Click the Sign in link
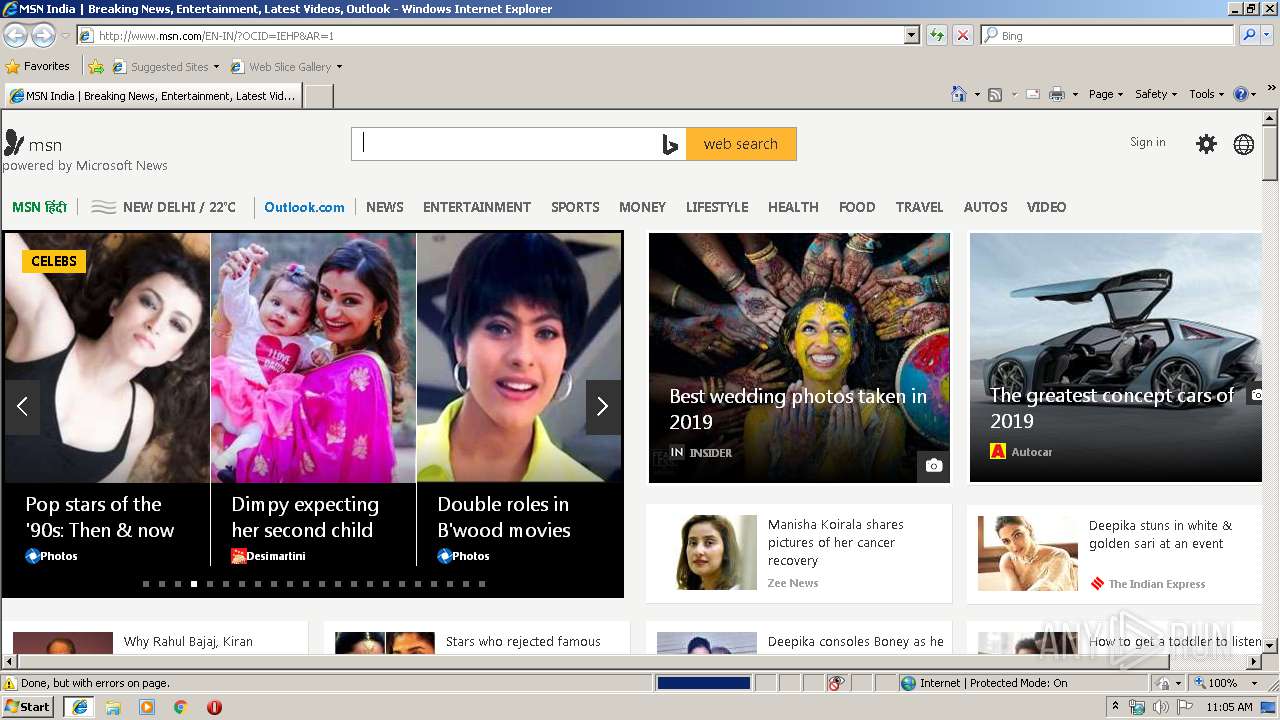This screenshot has width=1280, height=720. pos(1148,142)
